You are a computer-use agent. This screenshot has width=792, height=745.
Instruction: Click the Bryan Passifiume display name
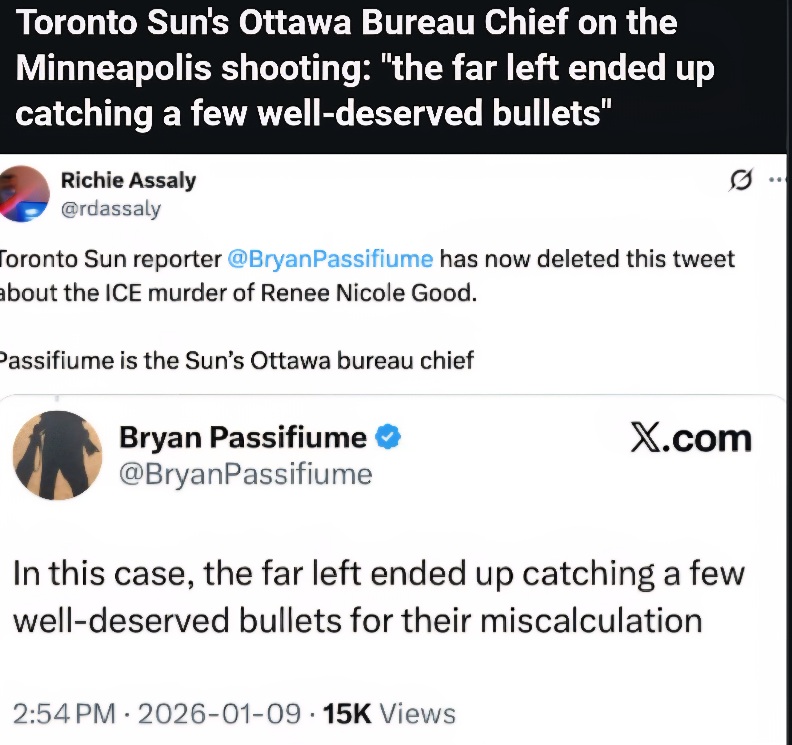[242, 437]
